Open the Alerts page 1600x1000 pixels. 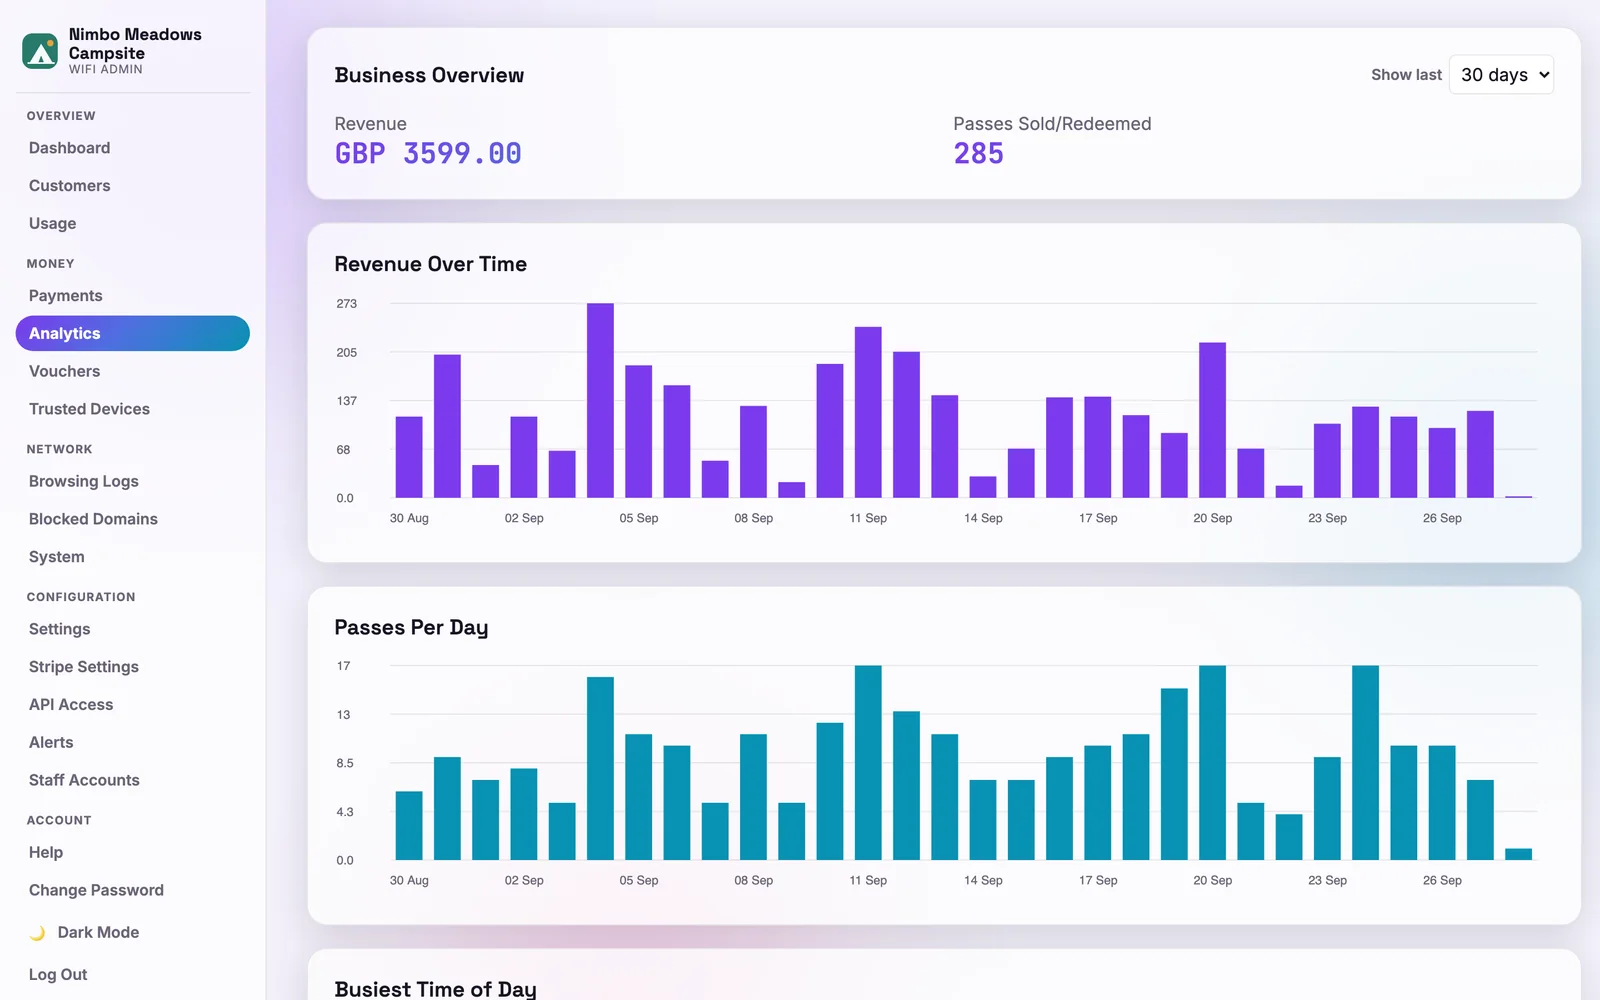pyautogui.click(x=133, y=743)
